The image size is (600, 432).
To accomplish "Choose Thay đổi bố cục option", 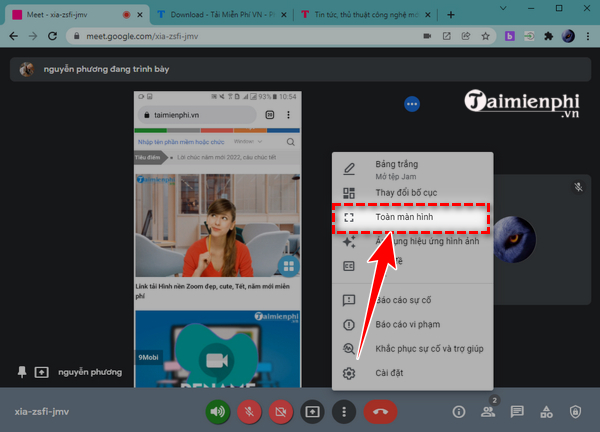I will (412, 192).
